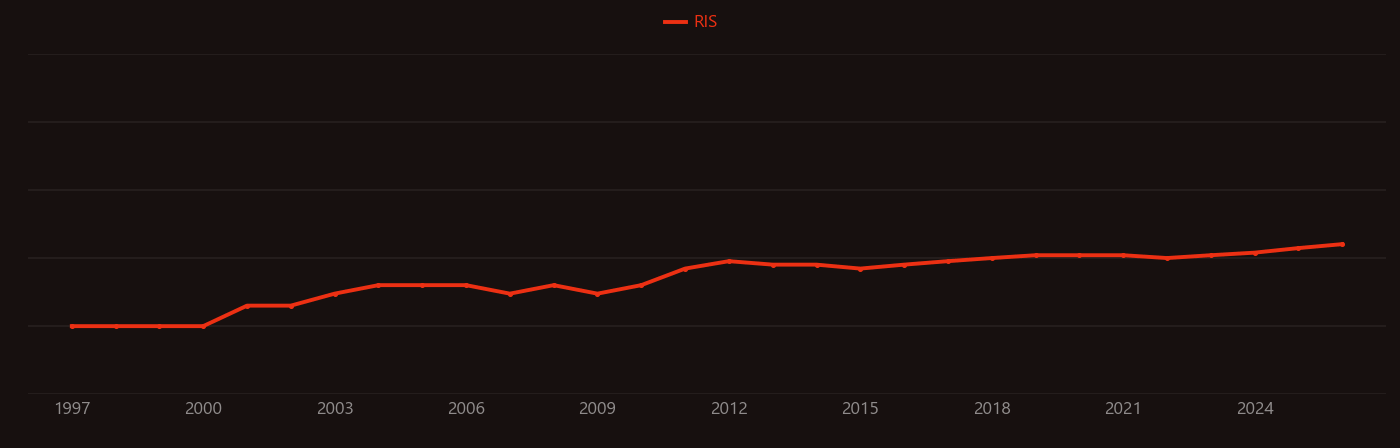This screenshot has height=448, width=1400.
Task: Click RIS data point above 2018
Action: 992,258
